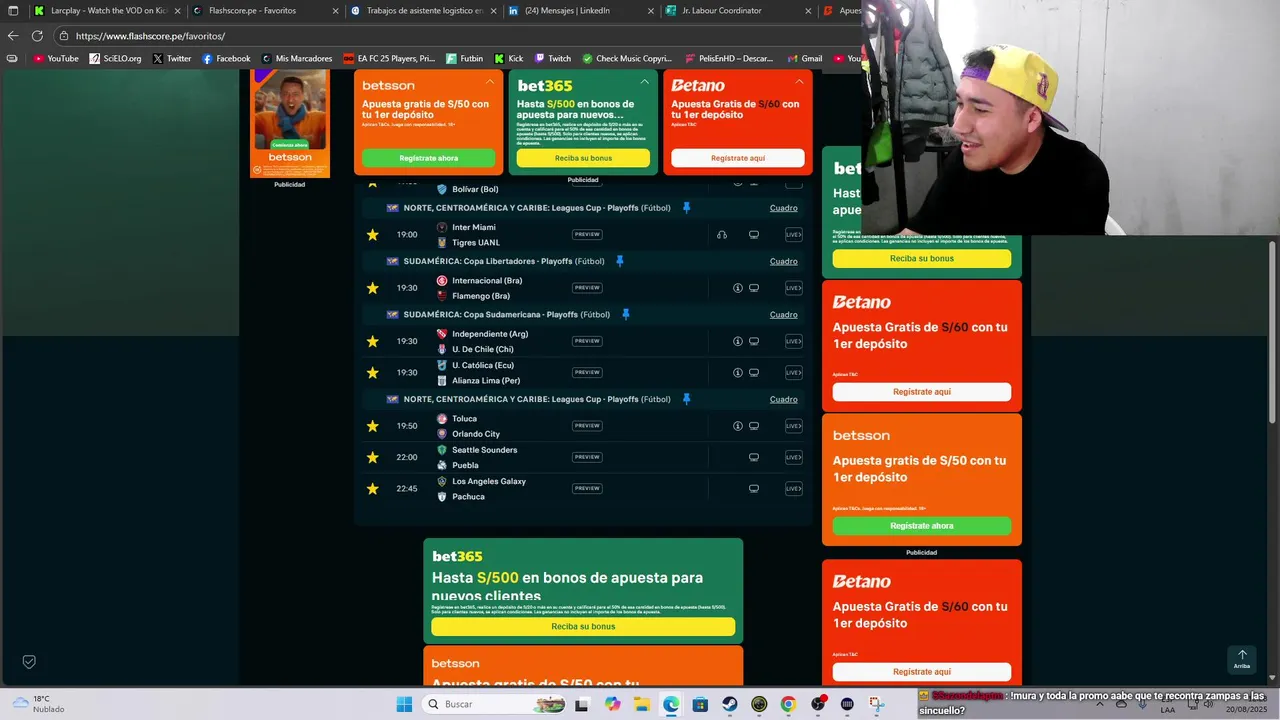This screenshot has width=1280, height=720.
Task: Toggle favorite star for Seattle Sounders vs Puebla
Action: coord(373,457)
